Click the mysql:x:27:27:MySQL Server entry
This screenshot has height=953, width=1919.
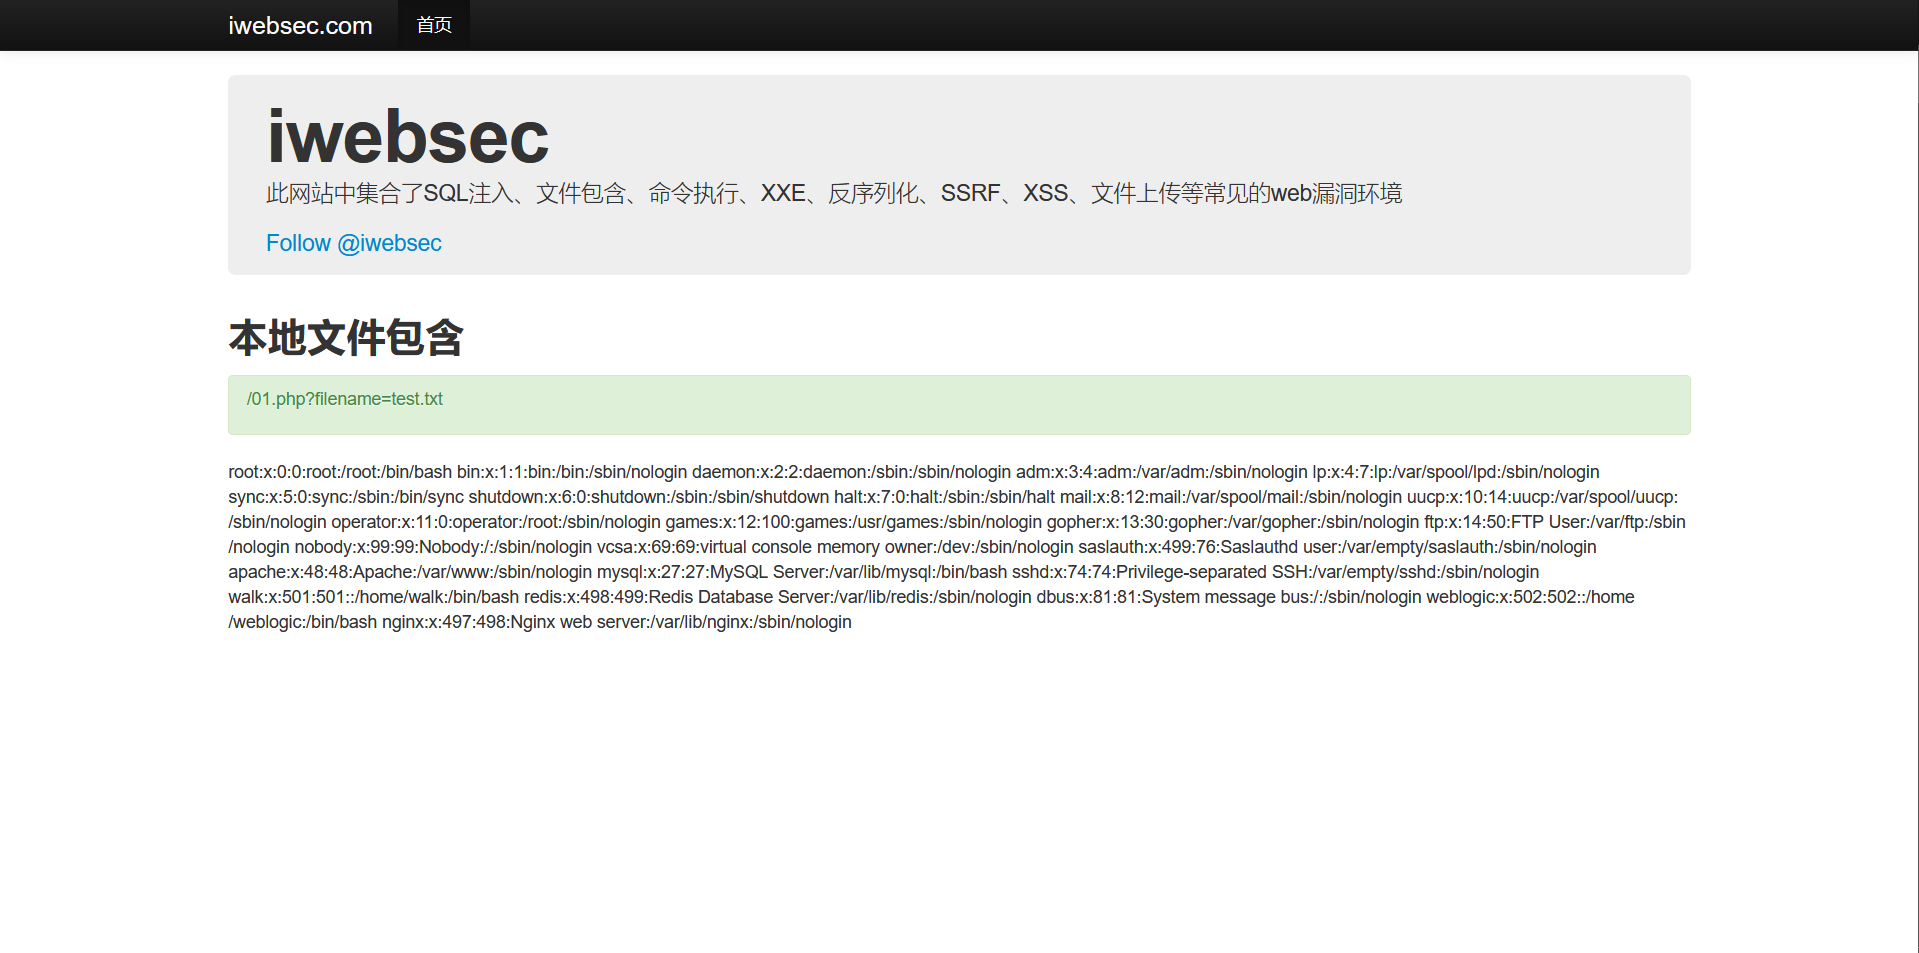[x=802, y=572]
